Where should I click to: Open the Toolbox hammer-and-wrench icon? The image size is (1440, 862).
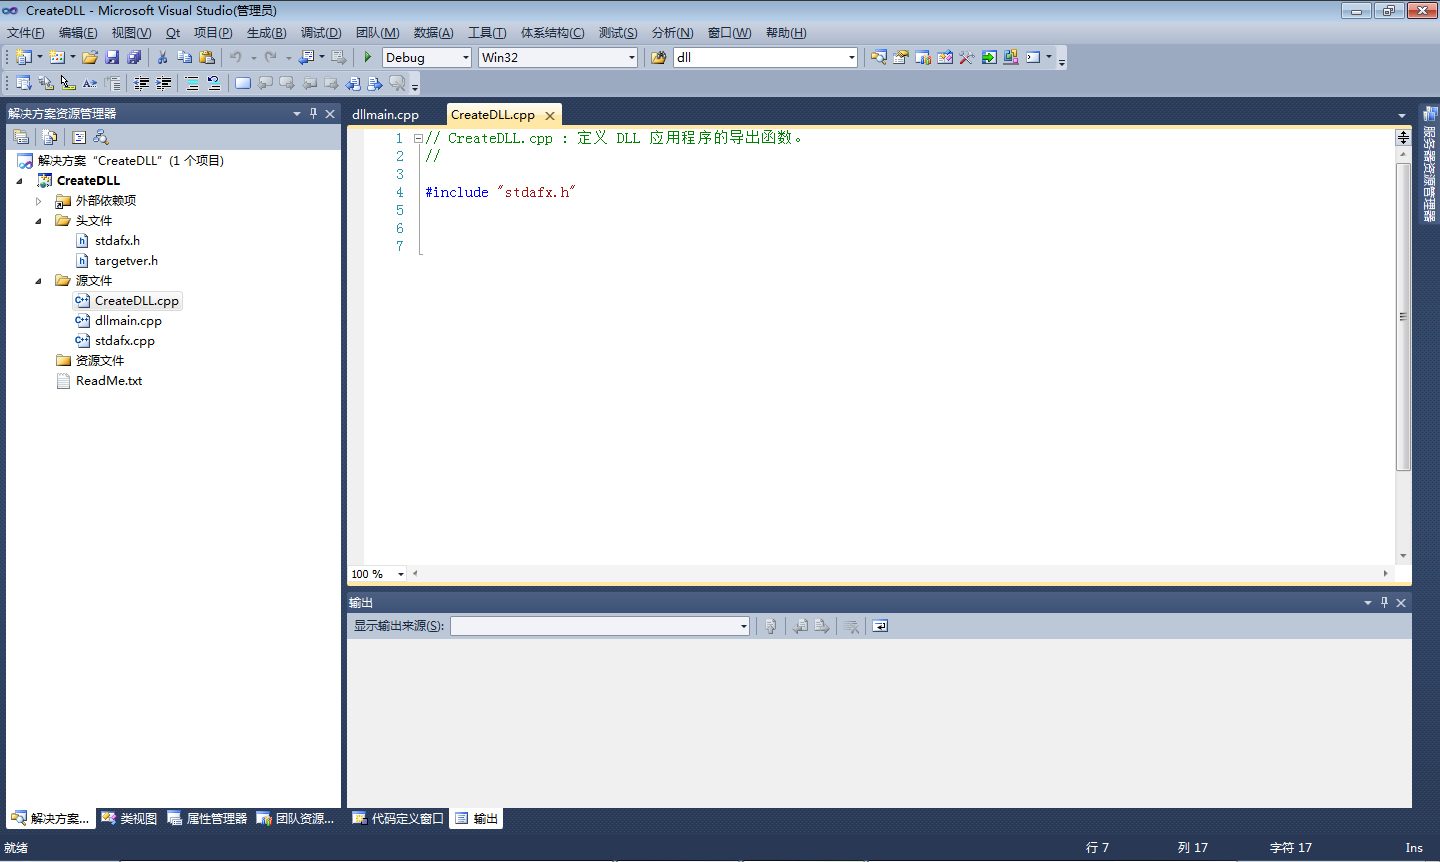(967, 57)
